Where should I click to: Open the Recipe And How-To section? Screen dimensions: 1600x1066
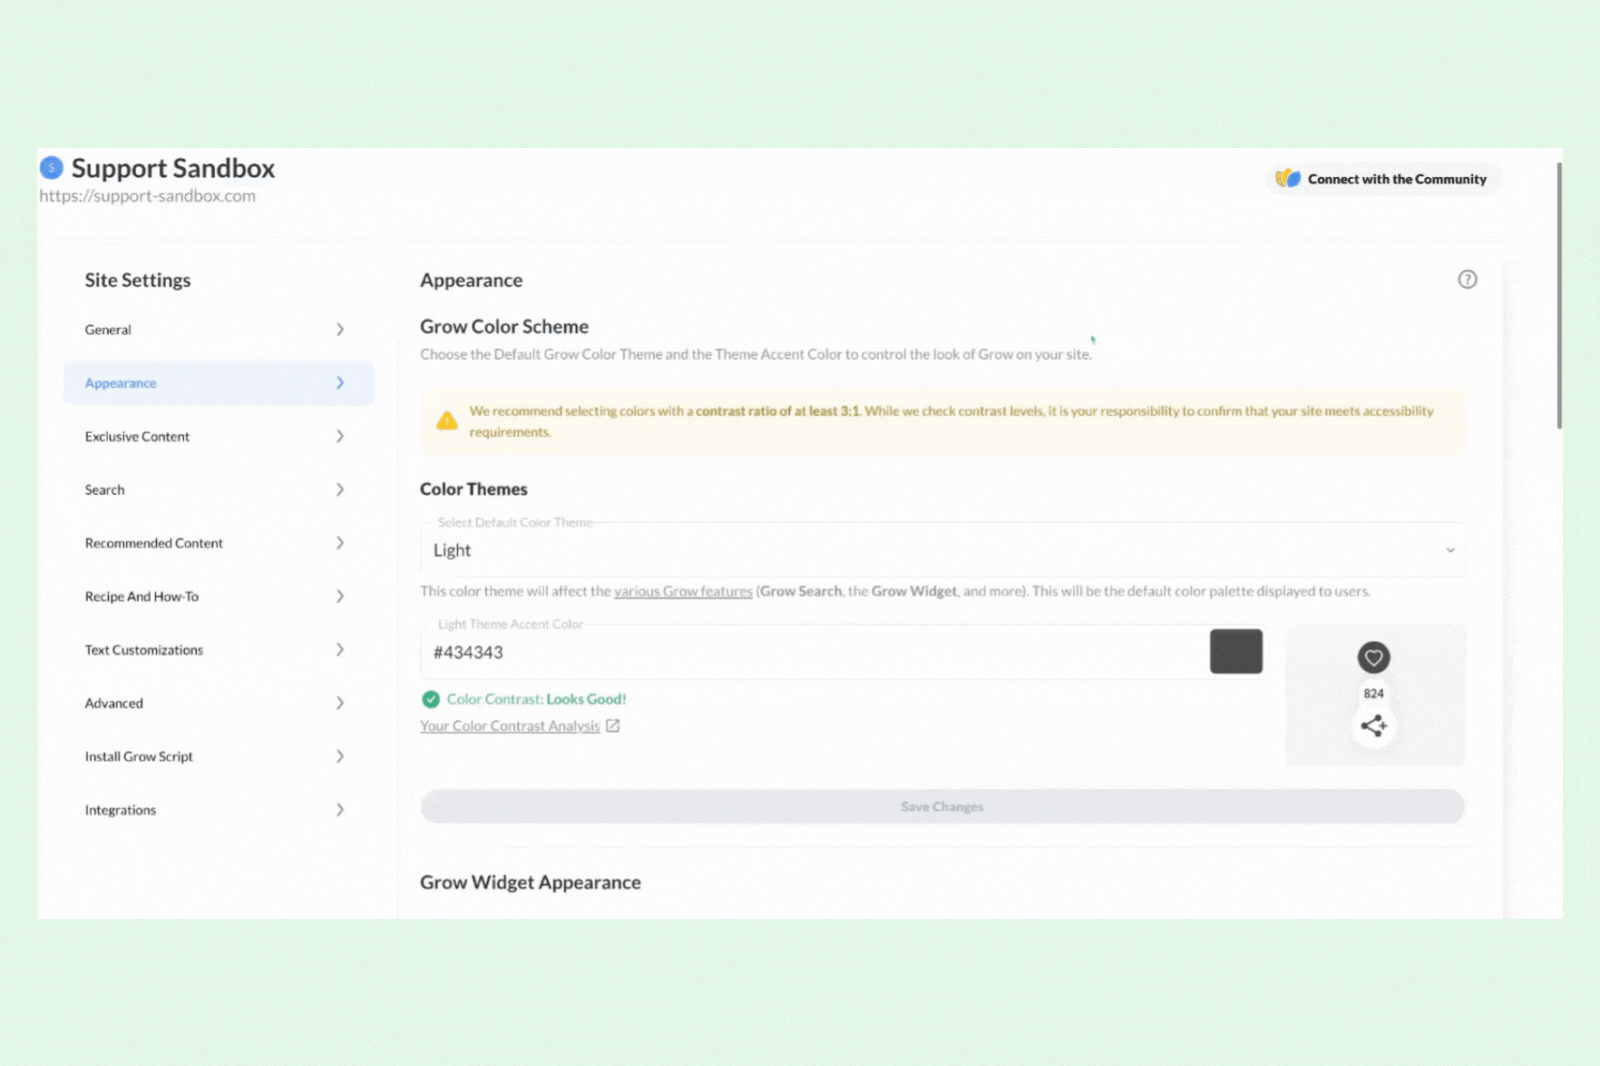[142, 597]
